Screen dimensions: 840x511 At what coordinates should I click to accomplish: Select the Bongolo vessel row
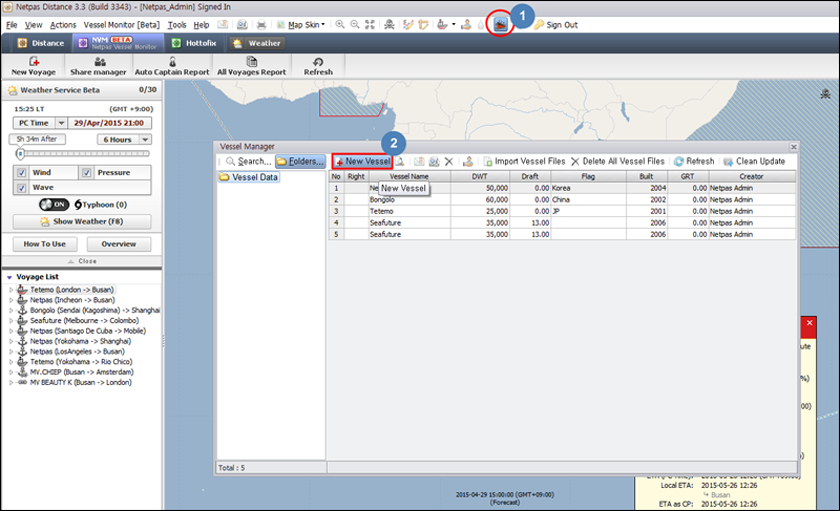point(562,200)
